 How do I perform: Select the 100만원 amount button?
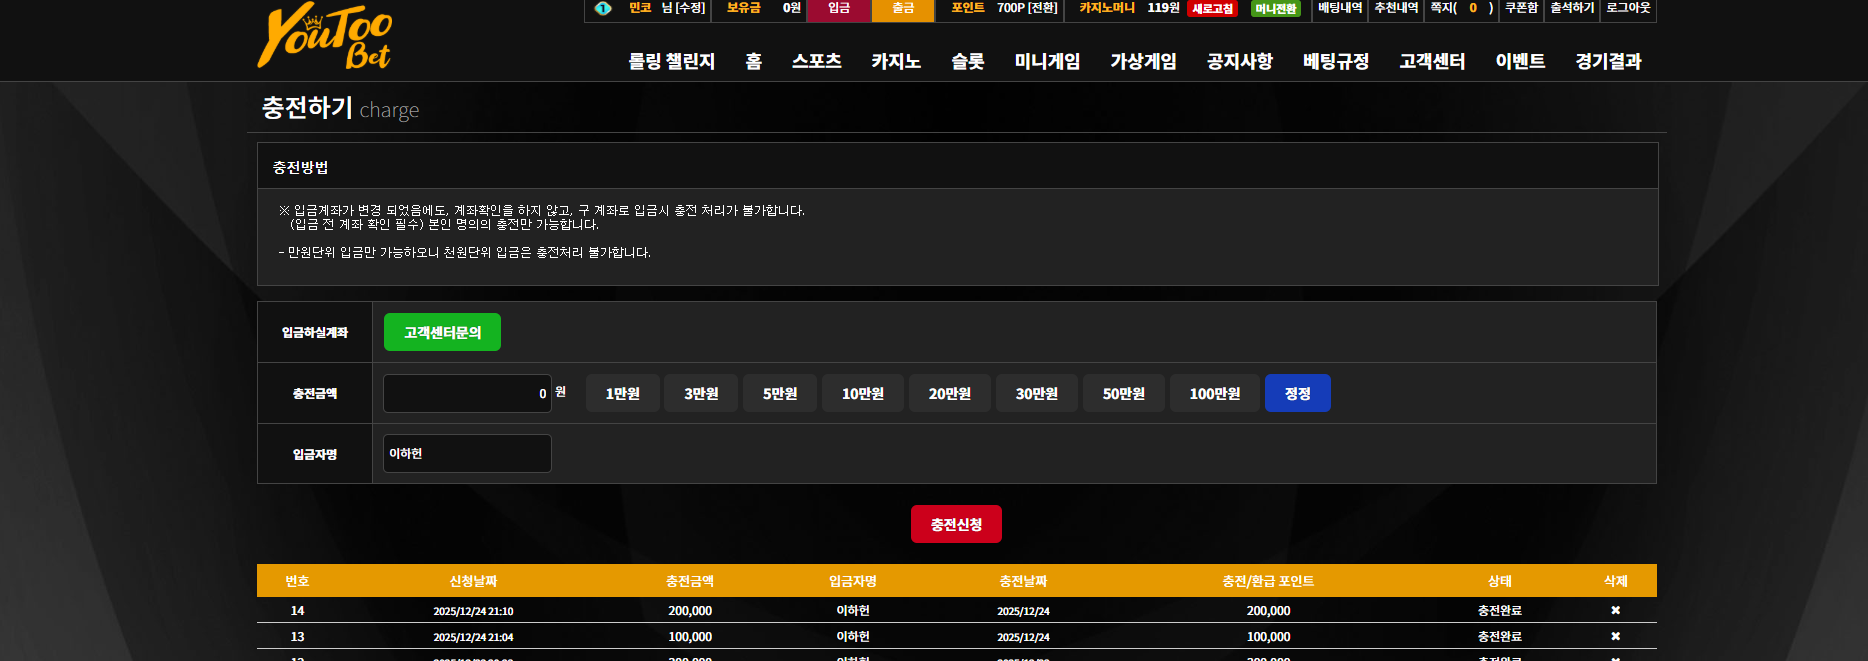1214,393
